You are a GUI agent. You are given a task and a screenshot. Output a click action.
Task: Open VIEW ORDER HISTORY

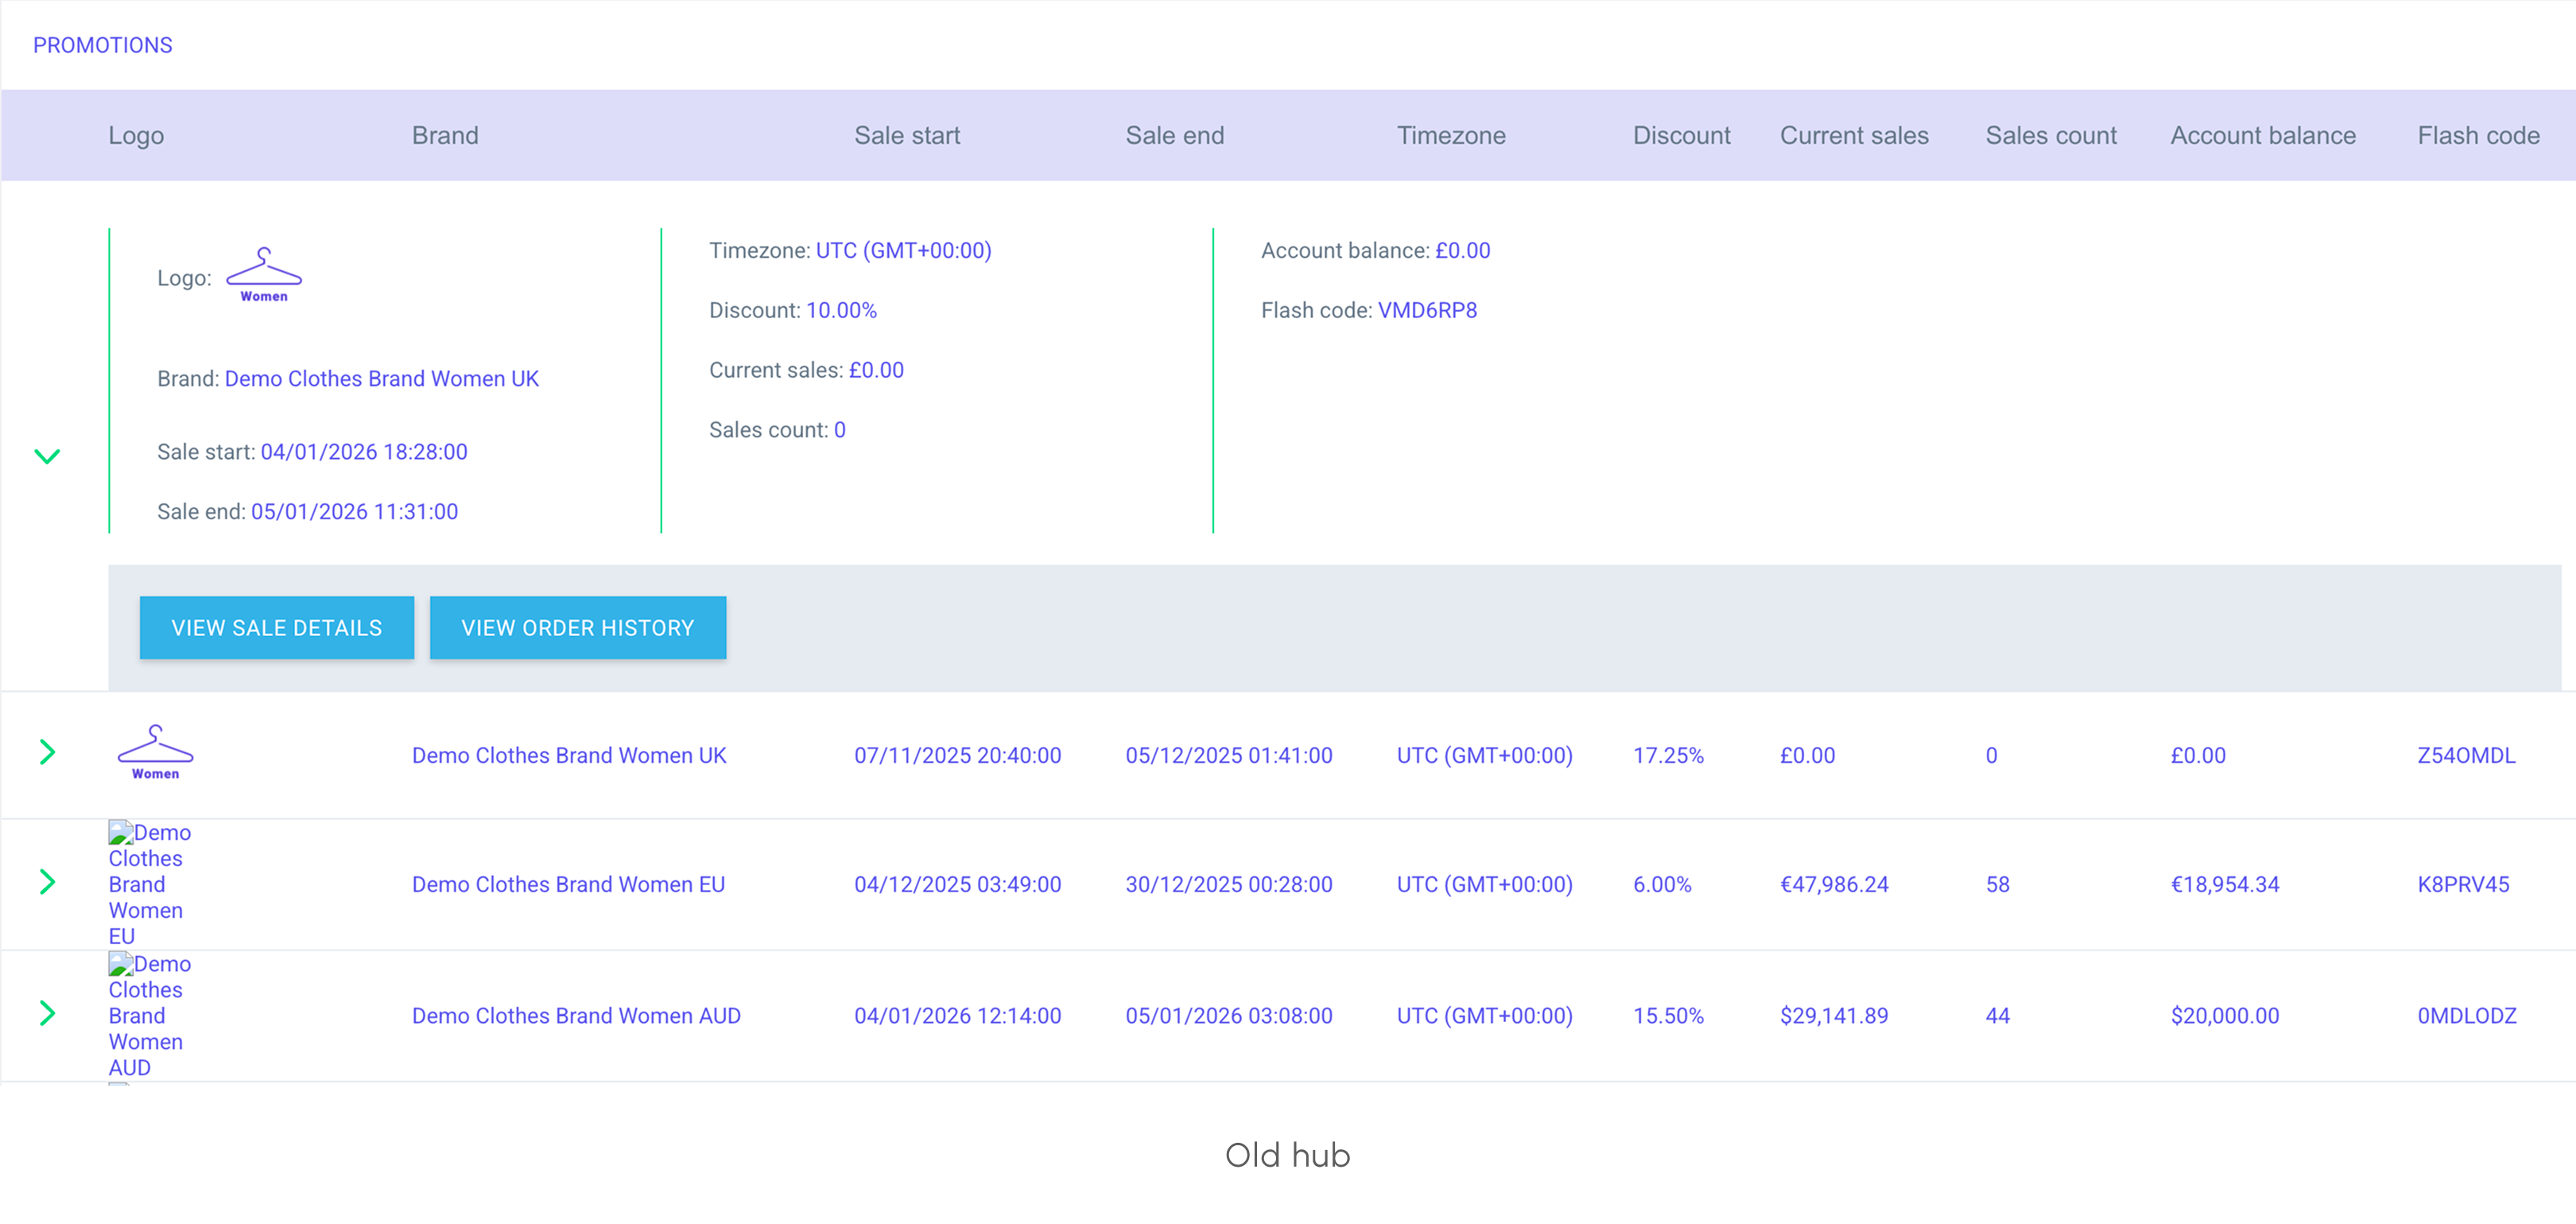point(577,628)
